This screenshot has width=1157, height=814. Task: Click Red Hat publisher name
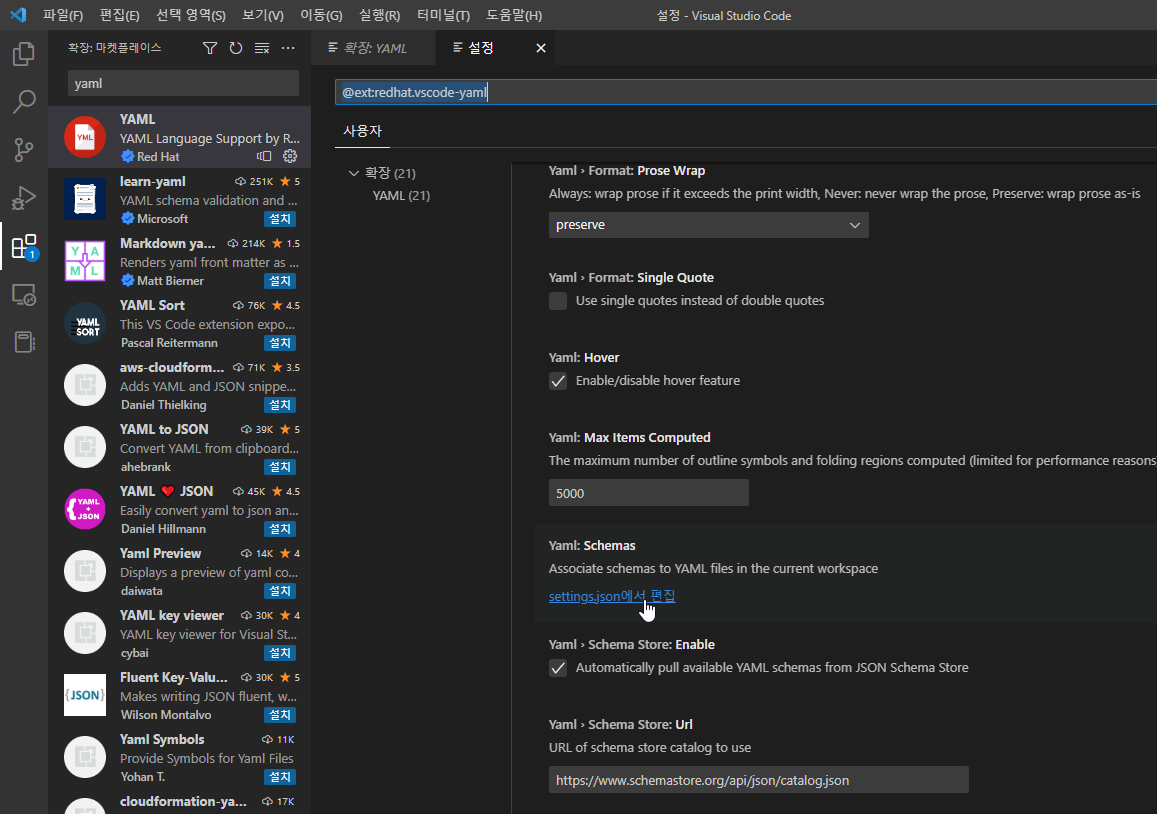(158, 156)
